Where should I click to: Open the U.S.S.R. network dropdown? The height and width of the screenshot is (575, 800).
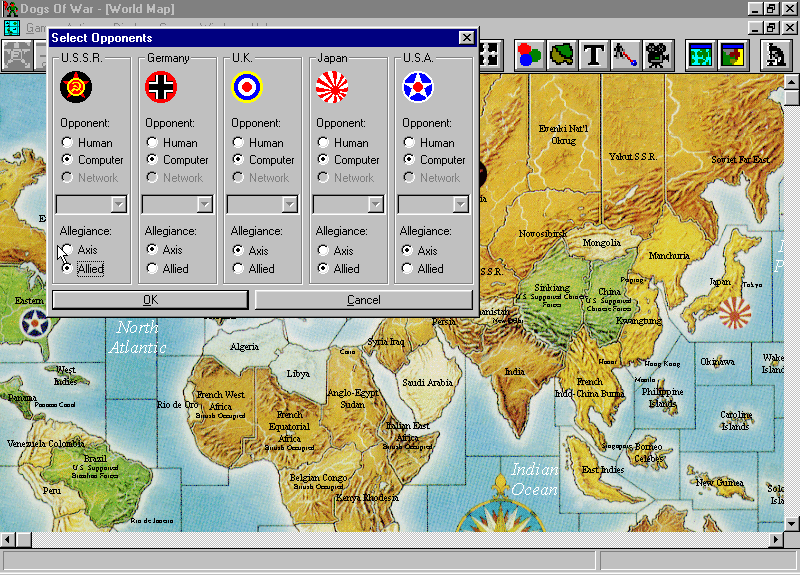point(118,205)
